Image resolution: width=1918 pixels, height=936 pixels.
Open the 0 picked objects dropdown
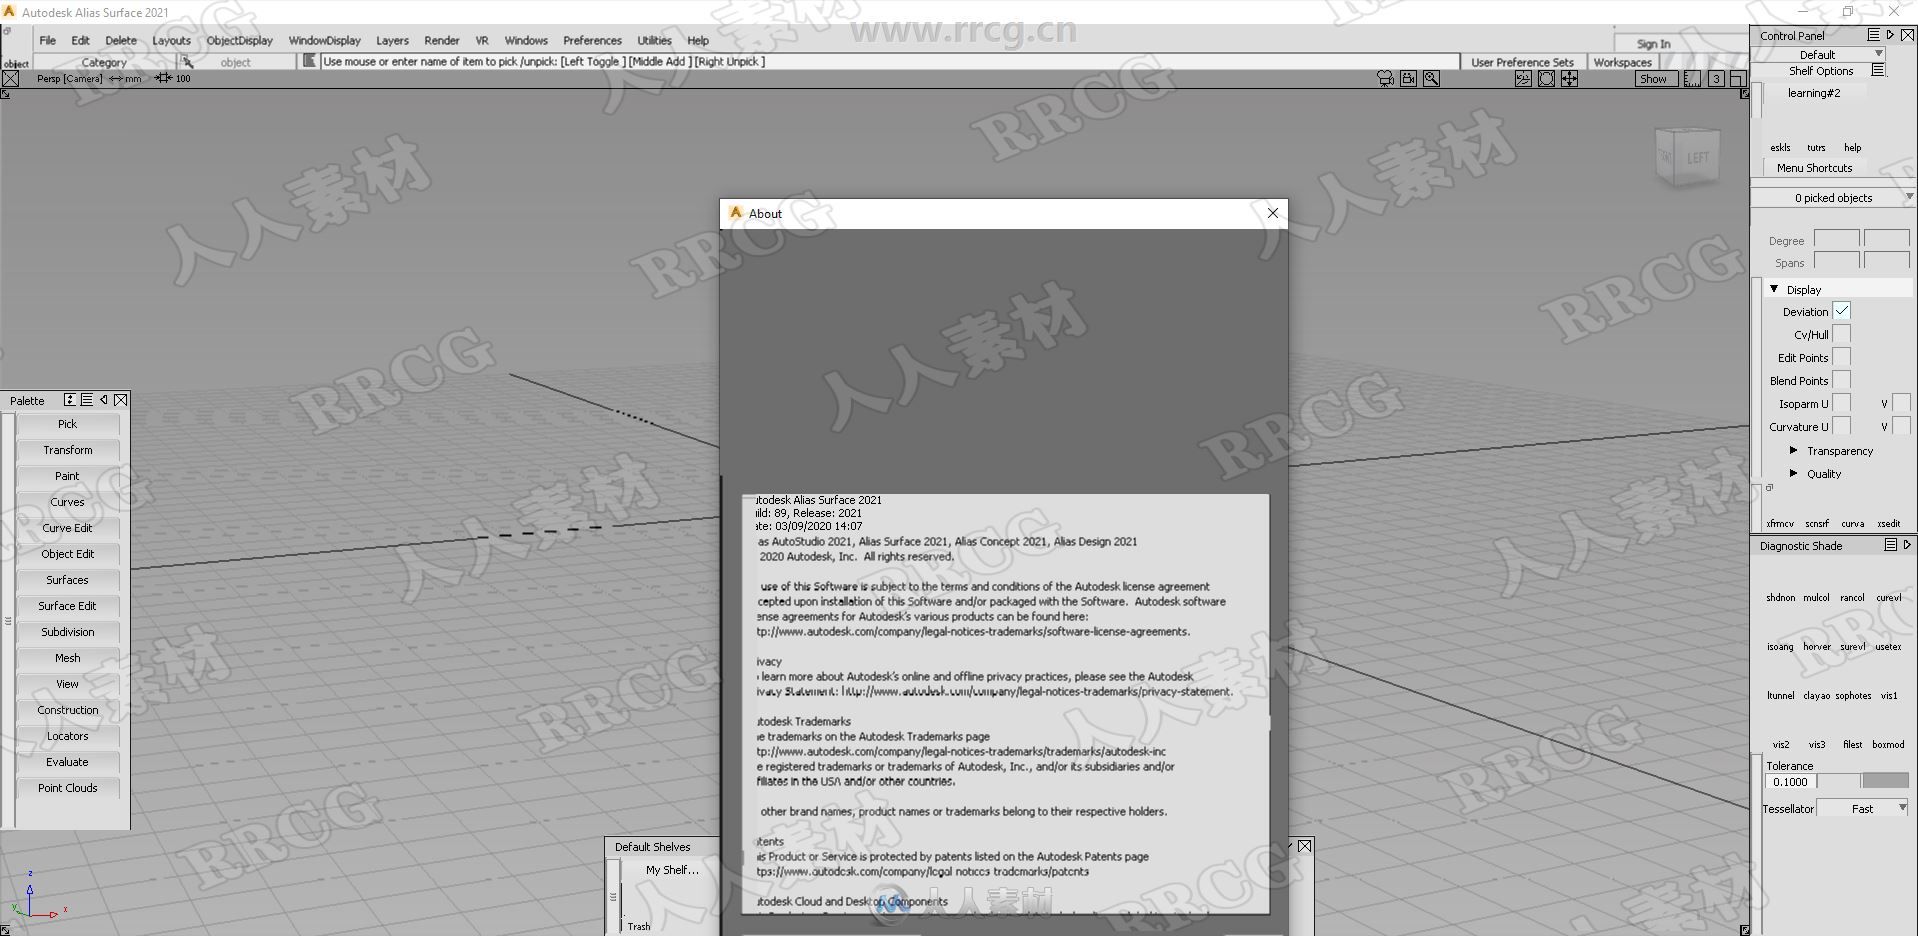click(x=1833, y=197)
